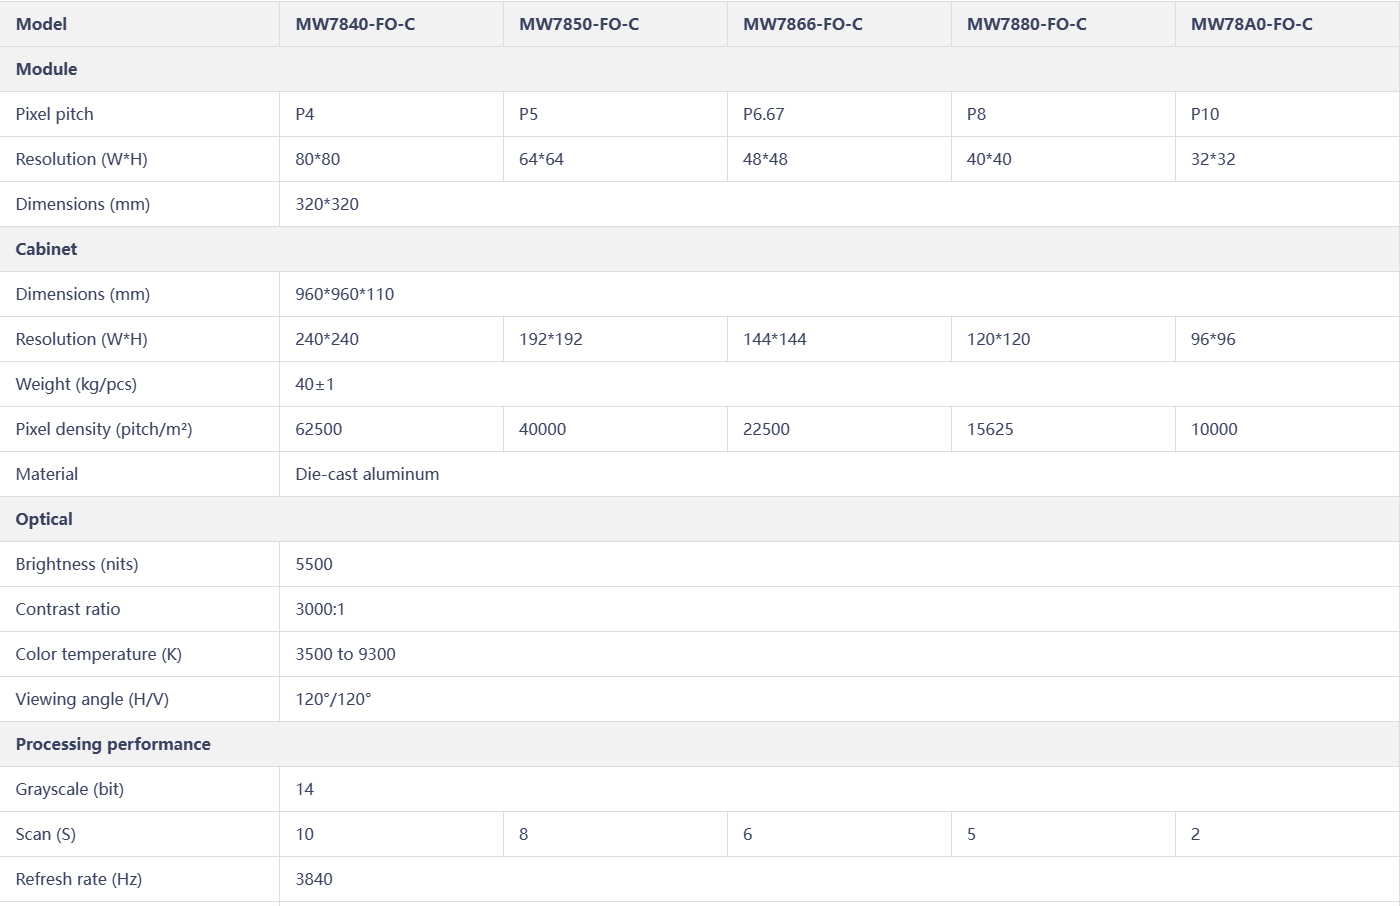
Task: Click the 960*960*110 cabinet dimensions value
Action: 345,294
